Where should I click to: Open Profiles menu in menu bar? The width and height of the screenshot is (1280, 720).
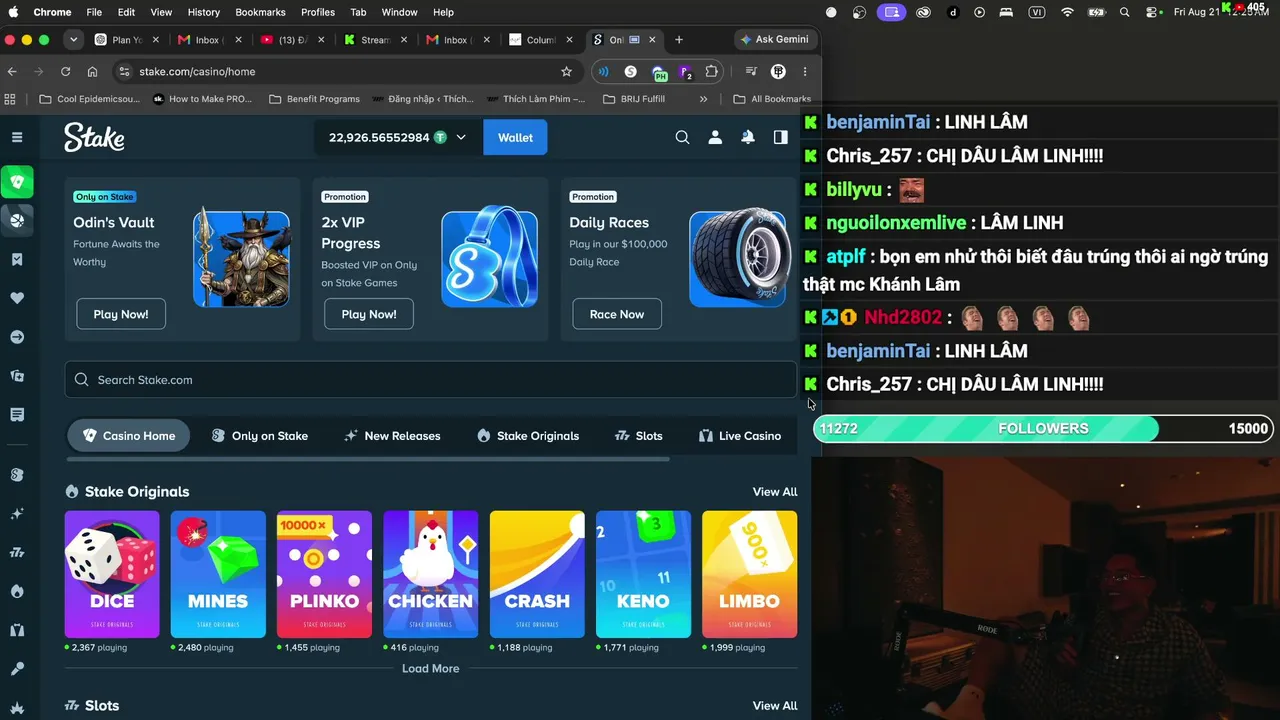pos(318,12)
